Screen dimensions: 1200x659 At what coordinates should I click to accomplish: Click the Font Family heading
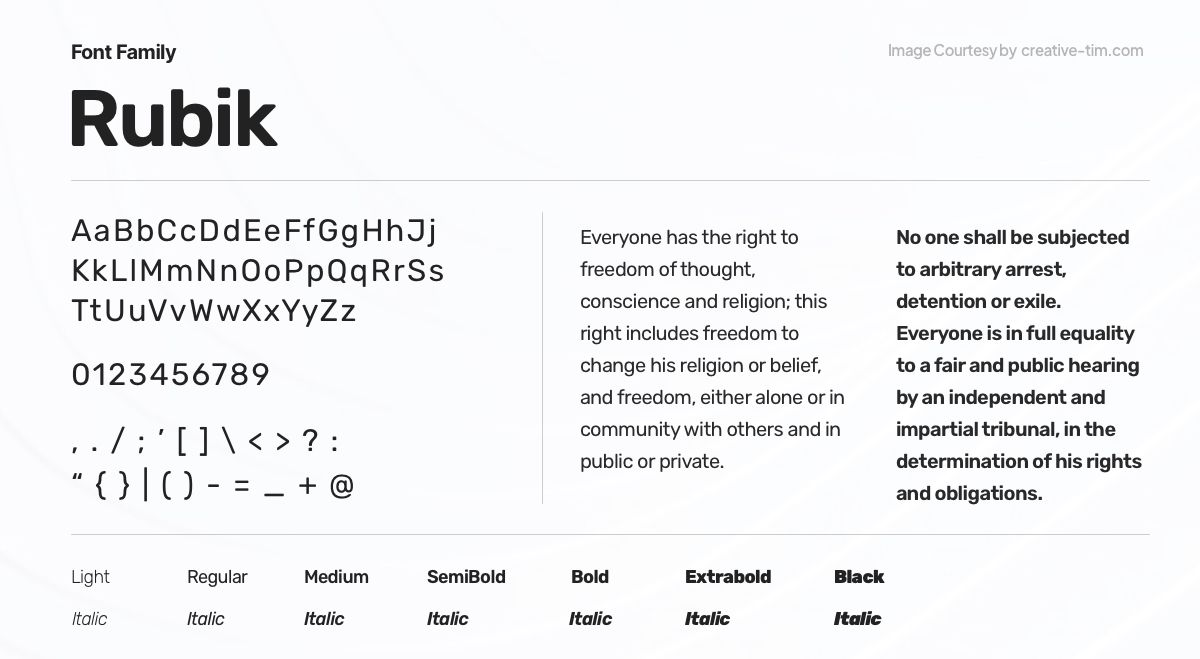123,52
